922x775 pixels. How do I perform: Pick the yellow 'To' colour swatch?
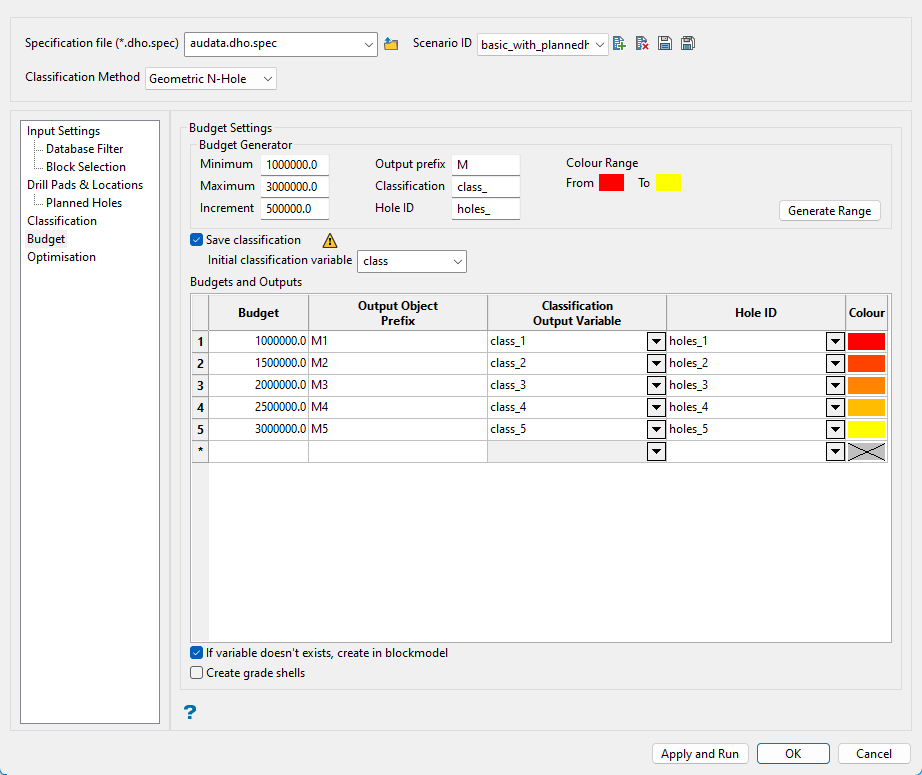[x=668, y=183]
